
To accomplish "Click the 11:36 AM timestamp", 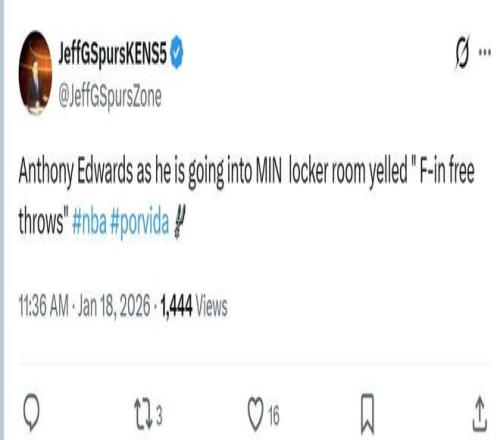I will coord(44,305).
